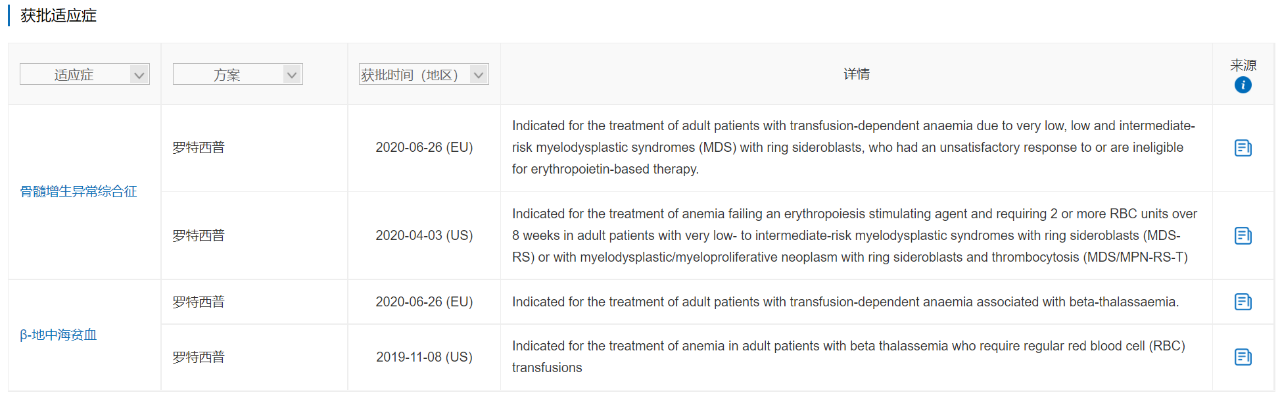Click the dropdown arrow of 方案 filter
Image resolution: width=1280 pixels, height=401 pixels.
(292, 75)
